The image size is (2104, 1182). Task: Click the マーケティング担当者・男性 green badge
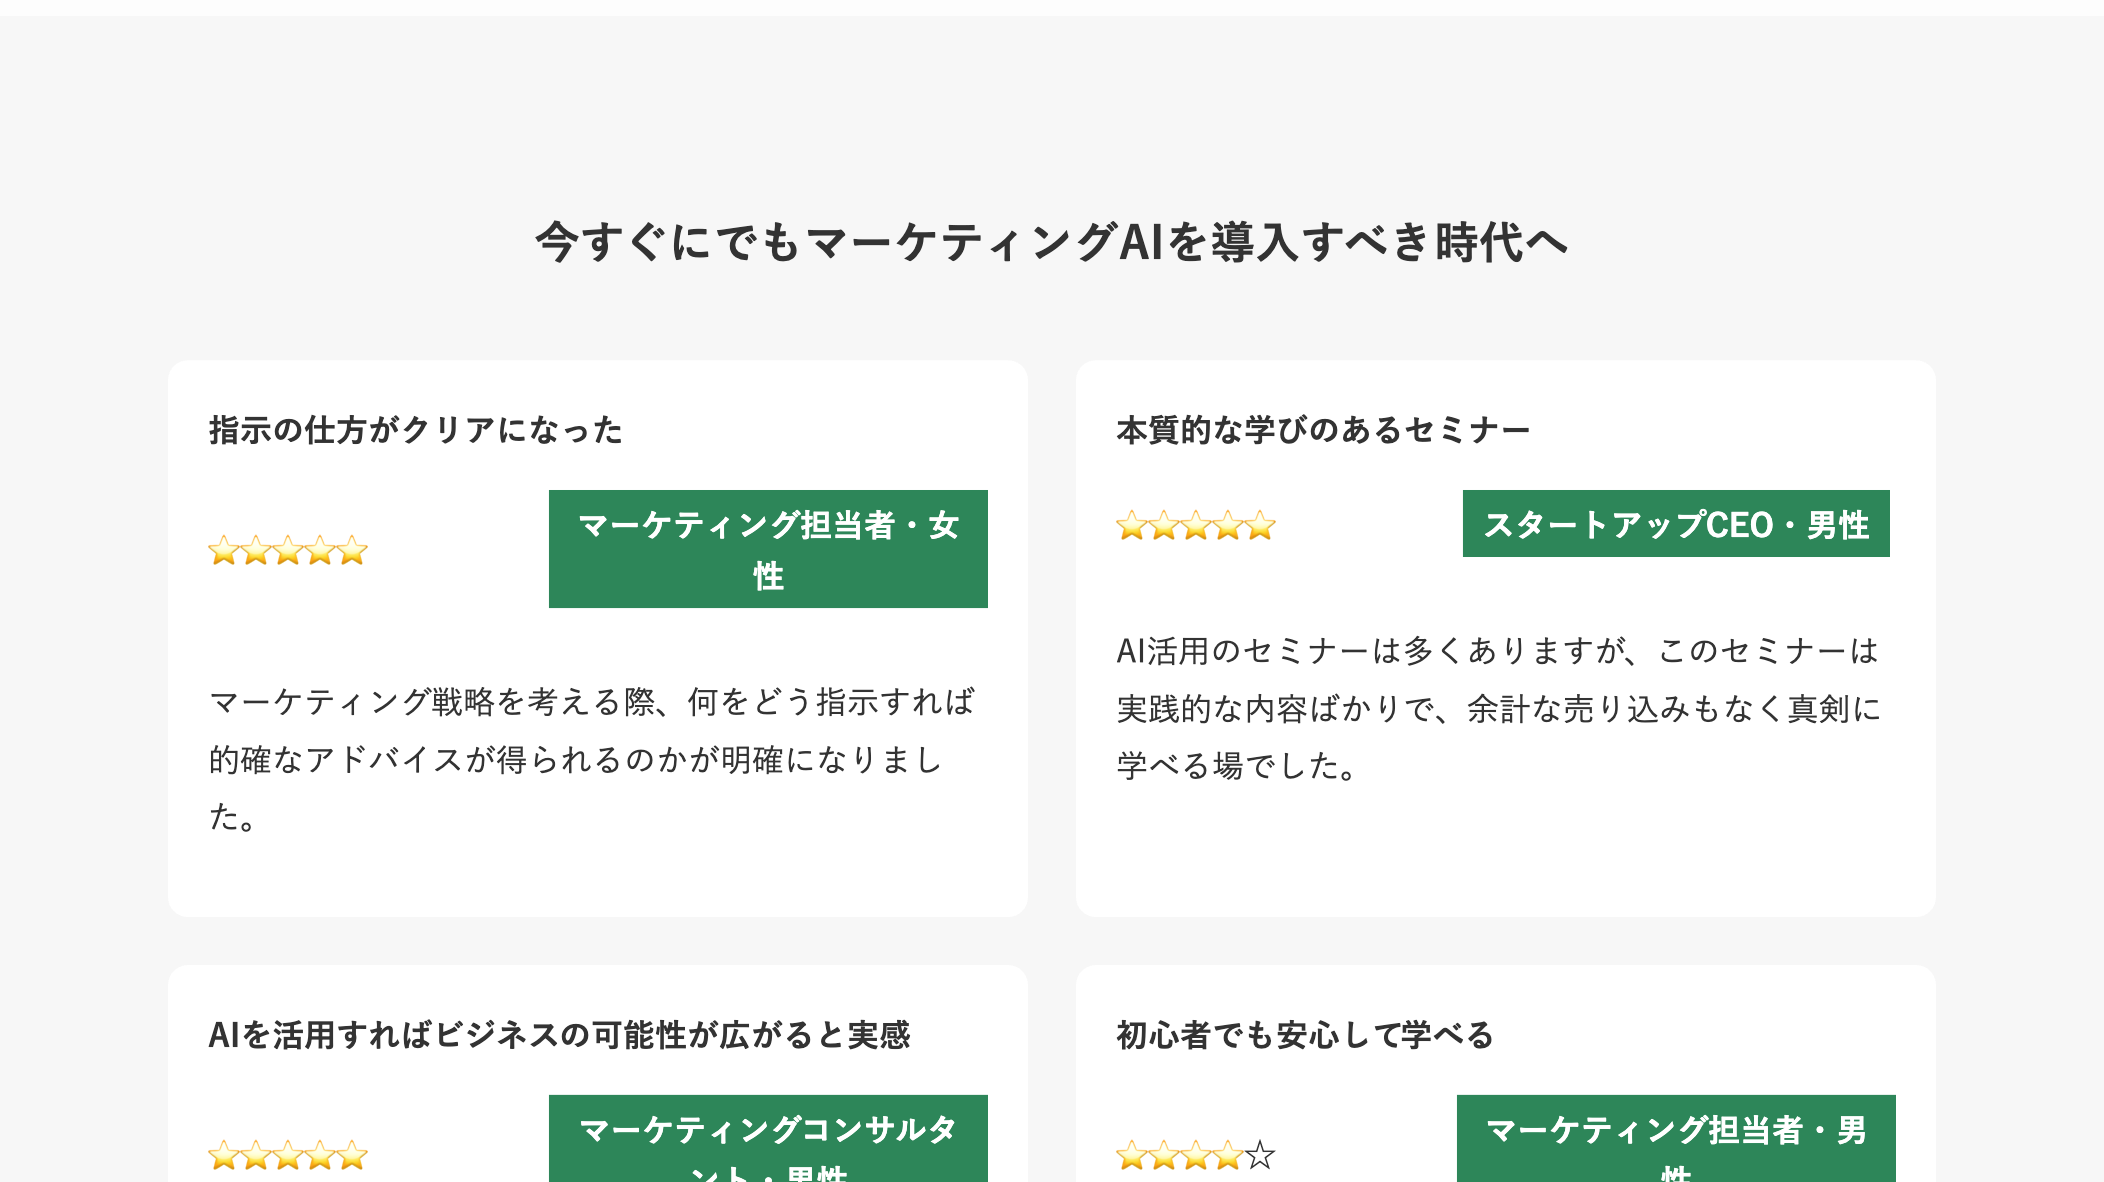[1676, 1140]
